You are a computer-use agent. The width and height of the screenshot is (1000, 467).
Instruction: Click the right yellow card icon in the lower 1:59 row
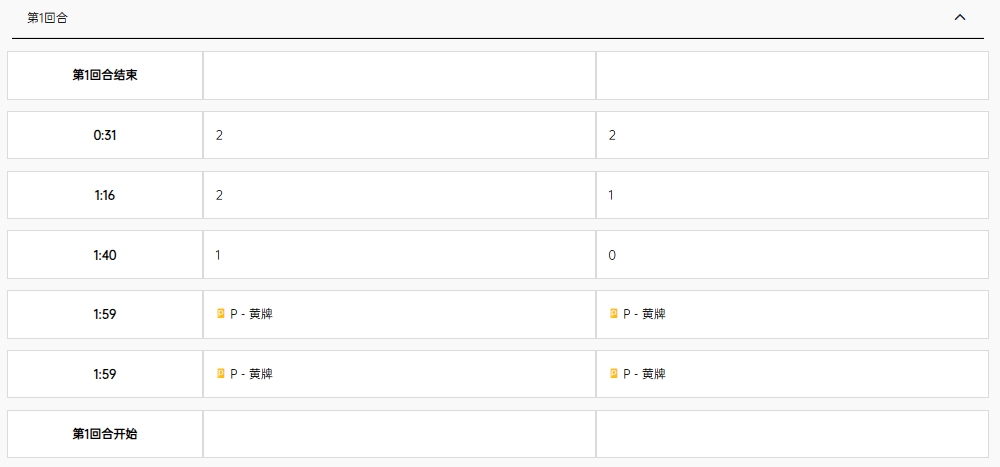click(x=614, y=373)
